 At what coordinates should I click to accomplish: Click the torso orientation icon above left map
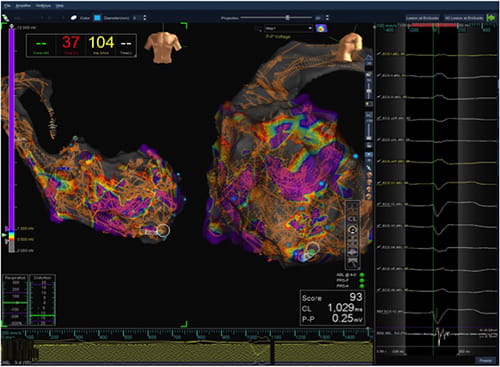click(163, 47)
